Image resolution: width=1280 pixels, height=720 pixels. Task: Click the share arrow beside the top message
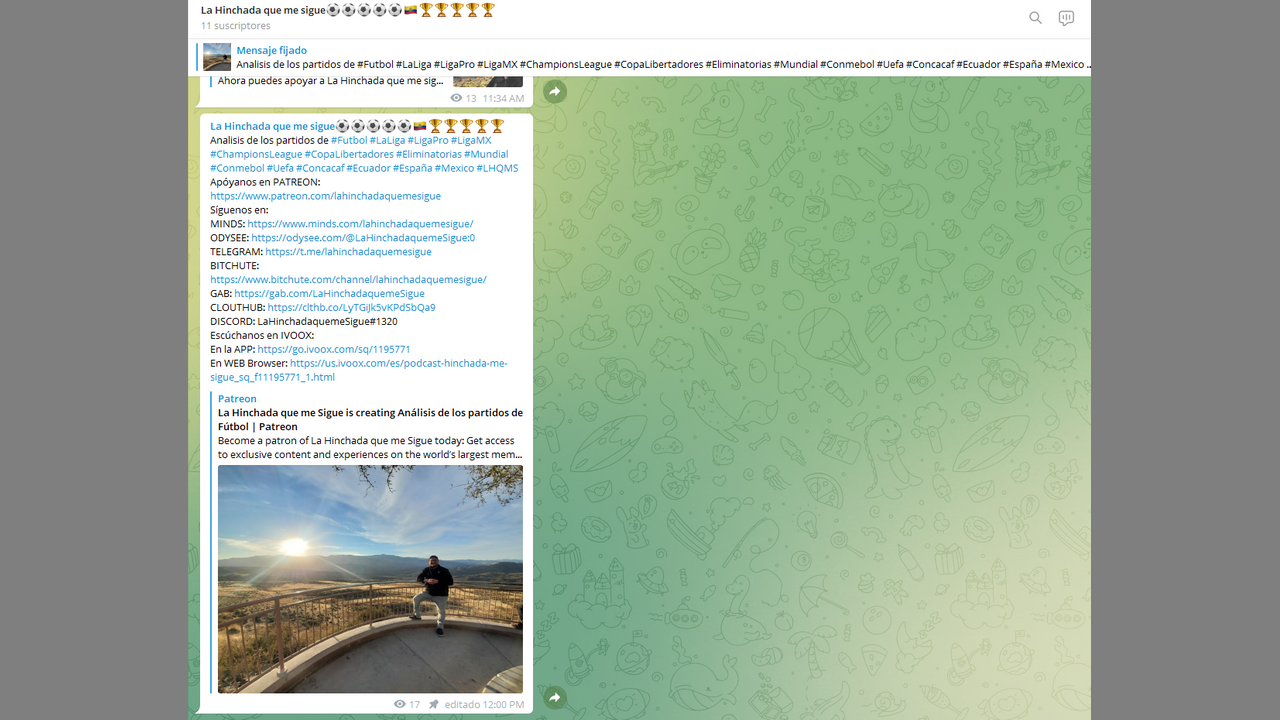point(555,92)
